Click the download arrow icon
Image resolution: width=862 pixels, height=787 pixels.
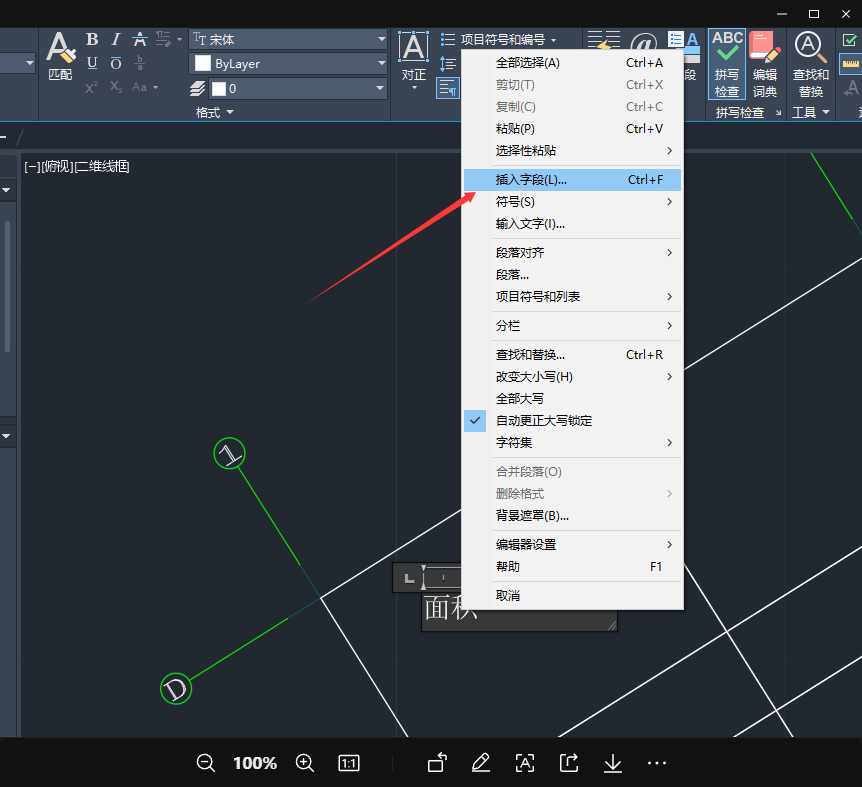(x=613, y=763)
